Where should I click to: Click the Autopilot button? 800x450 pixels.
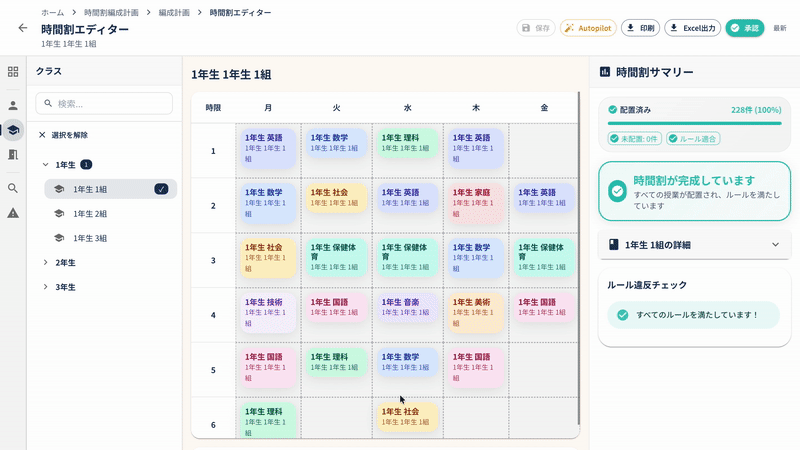point(588,28)
